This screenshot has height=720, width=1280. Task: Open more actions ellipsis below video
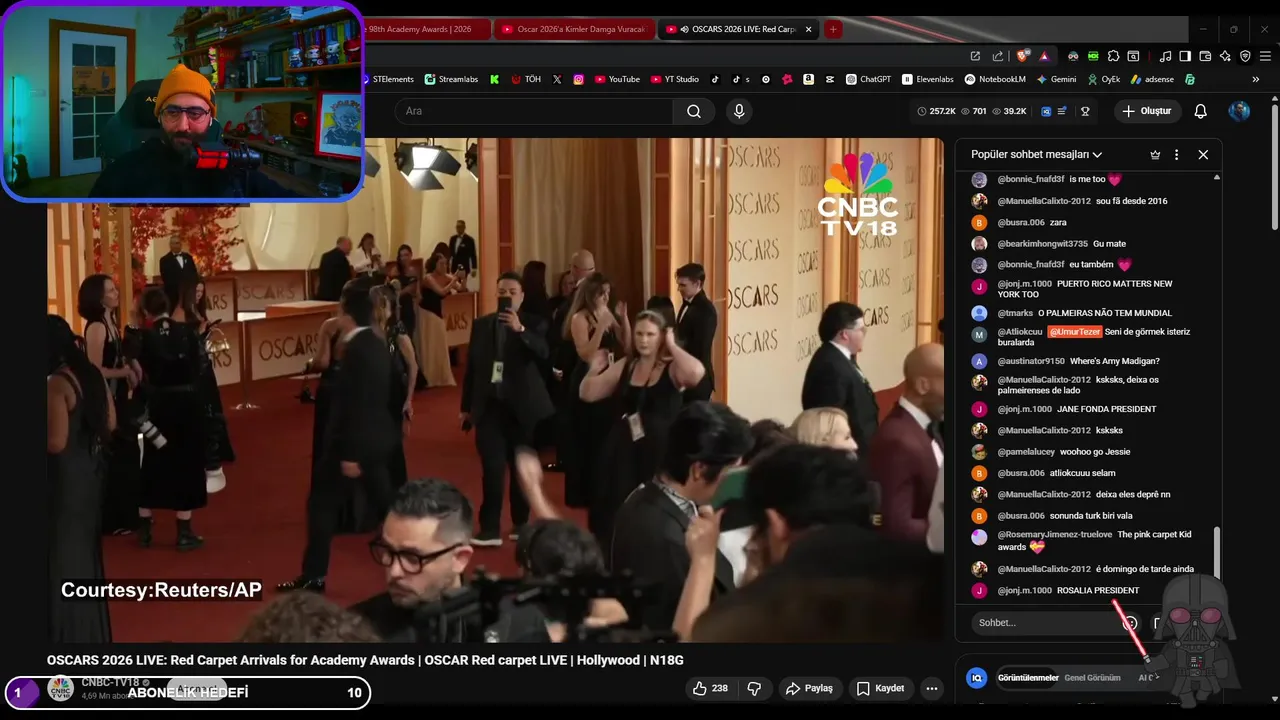932,688
